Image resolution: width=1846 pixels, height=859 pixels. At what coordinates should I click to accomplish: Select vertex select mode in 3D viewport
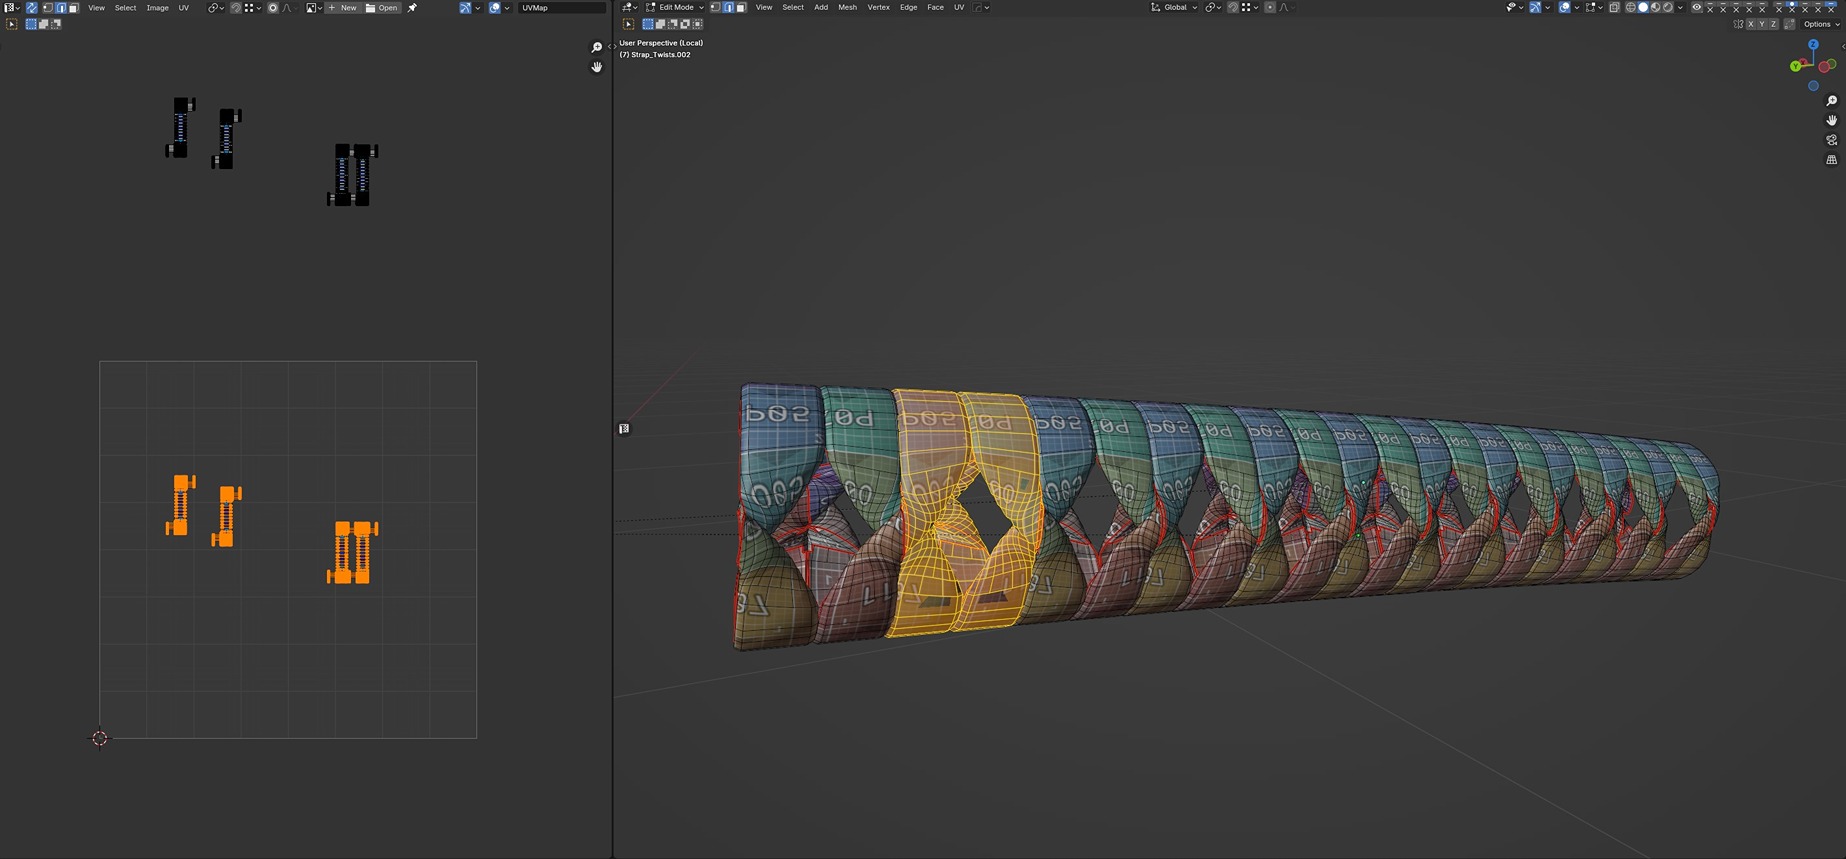(x=715, y=8)
